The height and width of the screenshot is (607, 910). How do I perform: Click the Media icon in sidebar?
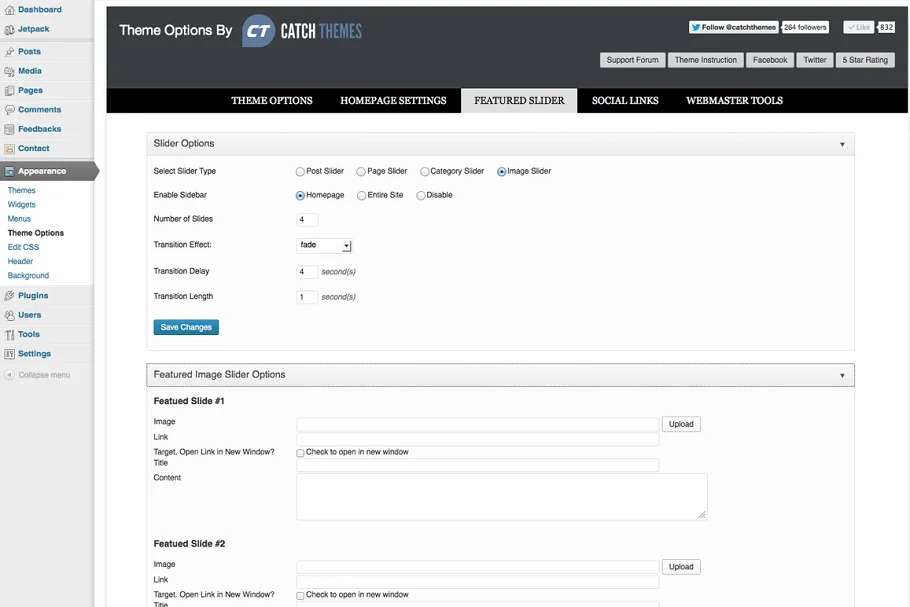[9, 71]
